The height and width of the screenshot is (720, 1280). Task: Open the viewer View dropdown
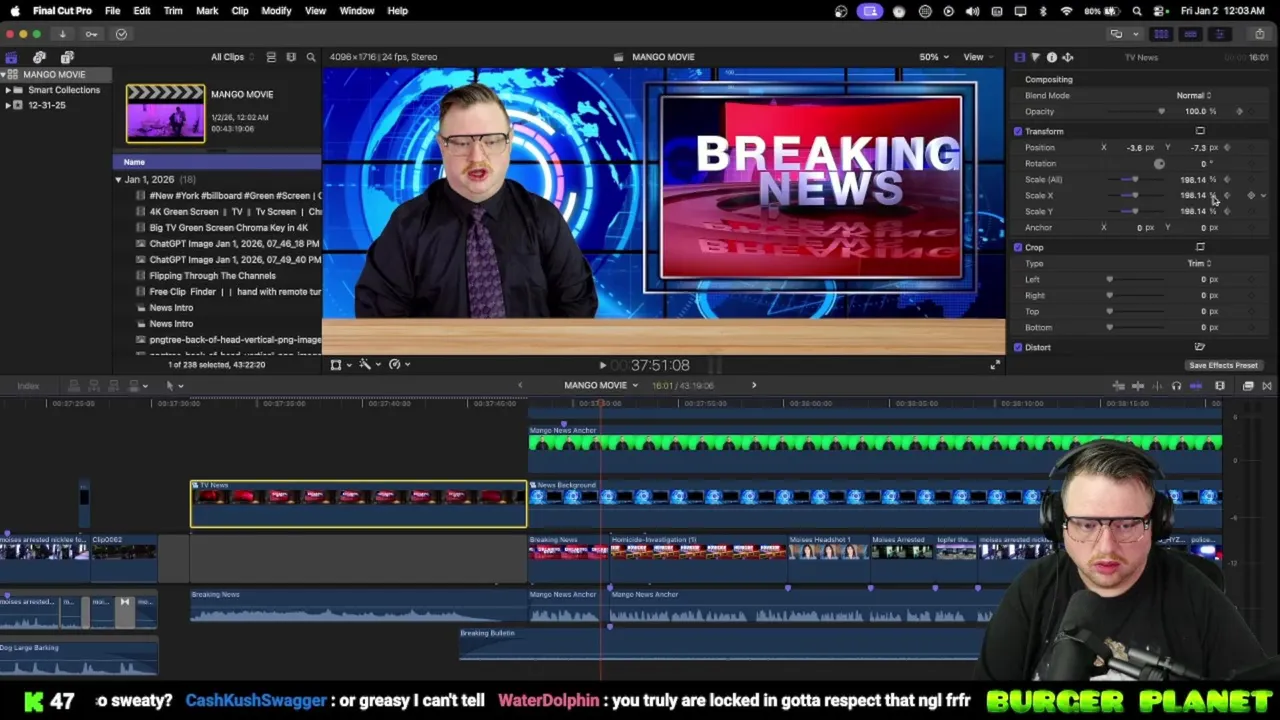pyautogui.click(x=976, y=57)
